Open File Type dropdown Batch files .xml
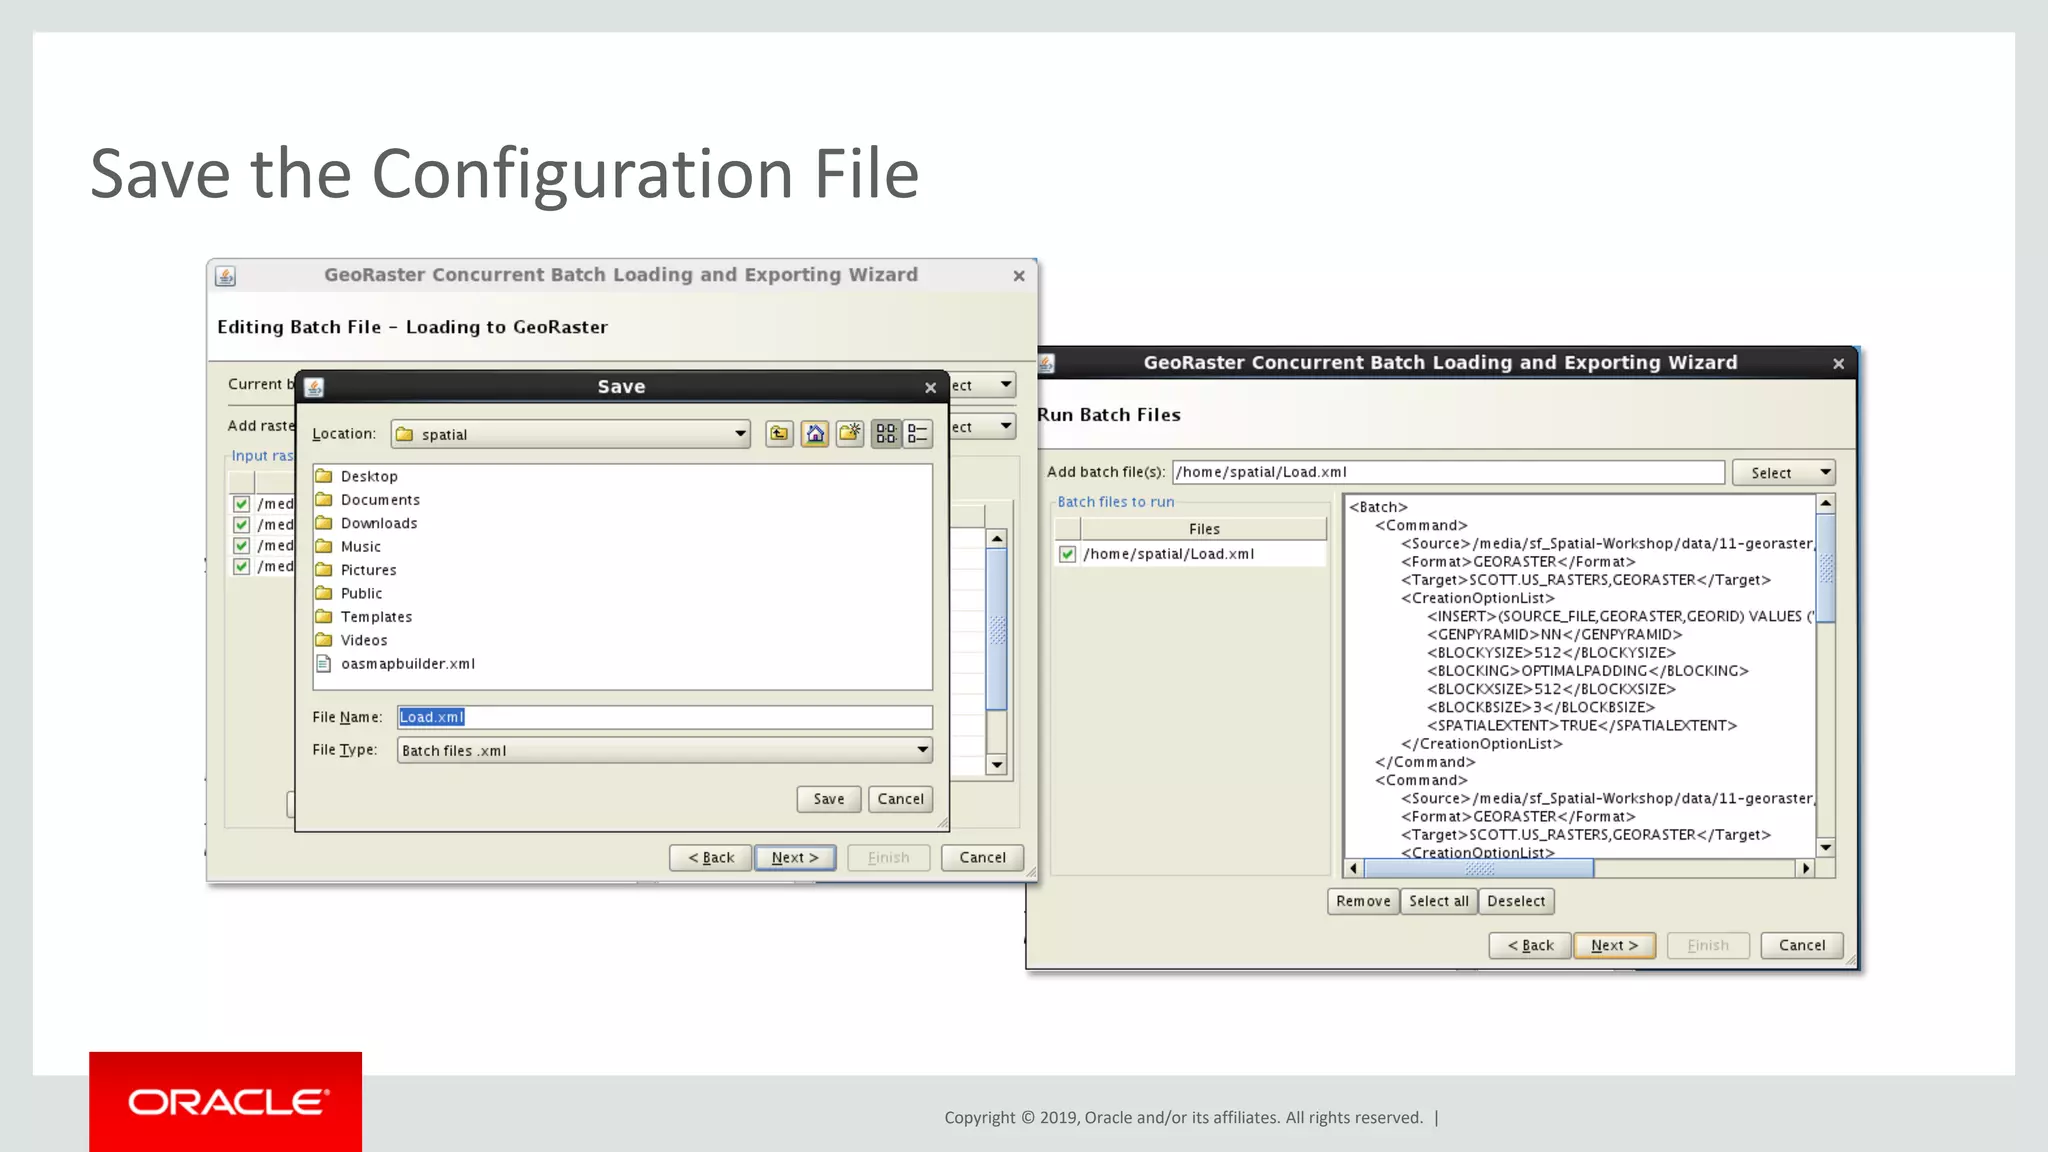2048x1152 pixels. (x=665, y=750)
